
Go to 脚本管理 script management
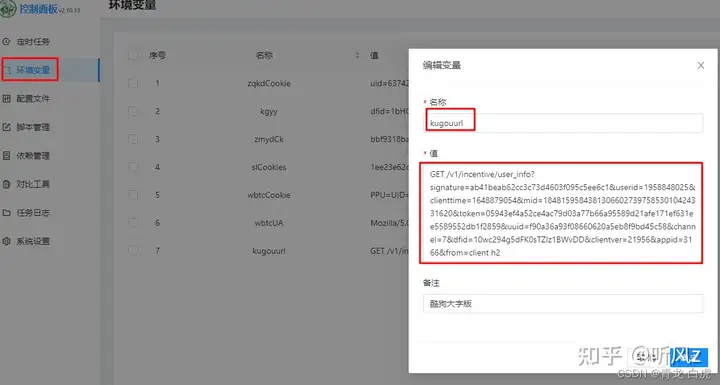33,127
